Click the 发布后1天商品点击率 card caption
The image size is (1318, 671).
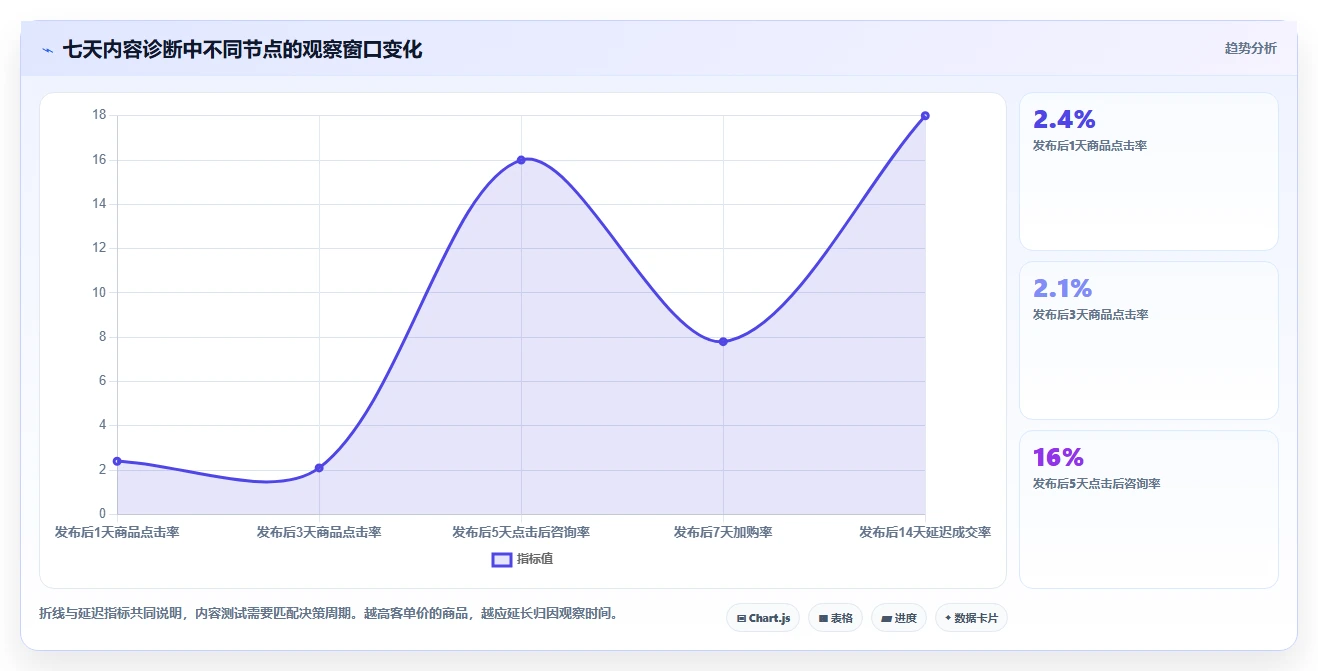coord(1090,146)
